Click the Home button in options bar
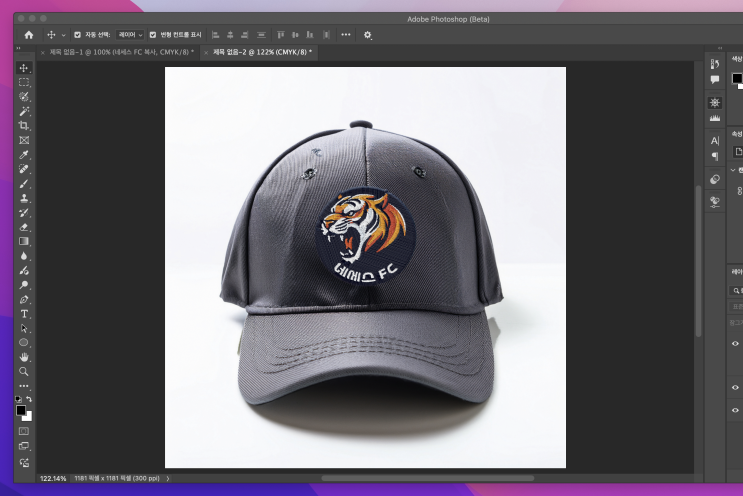This screenshot has height=496, width=743. (29, 34)
